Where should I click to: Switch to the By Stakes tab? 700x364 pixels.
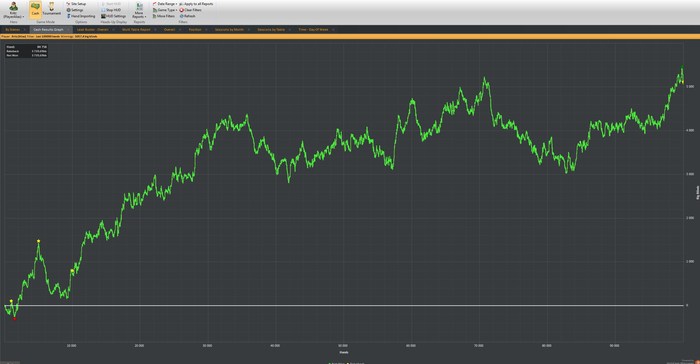point(12,29)
